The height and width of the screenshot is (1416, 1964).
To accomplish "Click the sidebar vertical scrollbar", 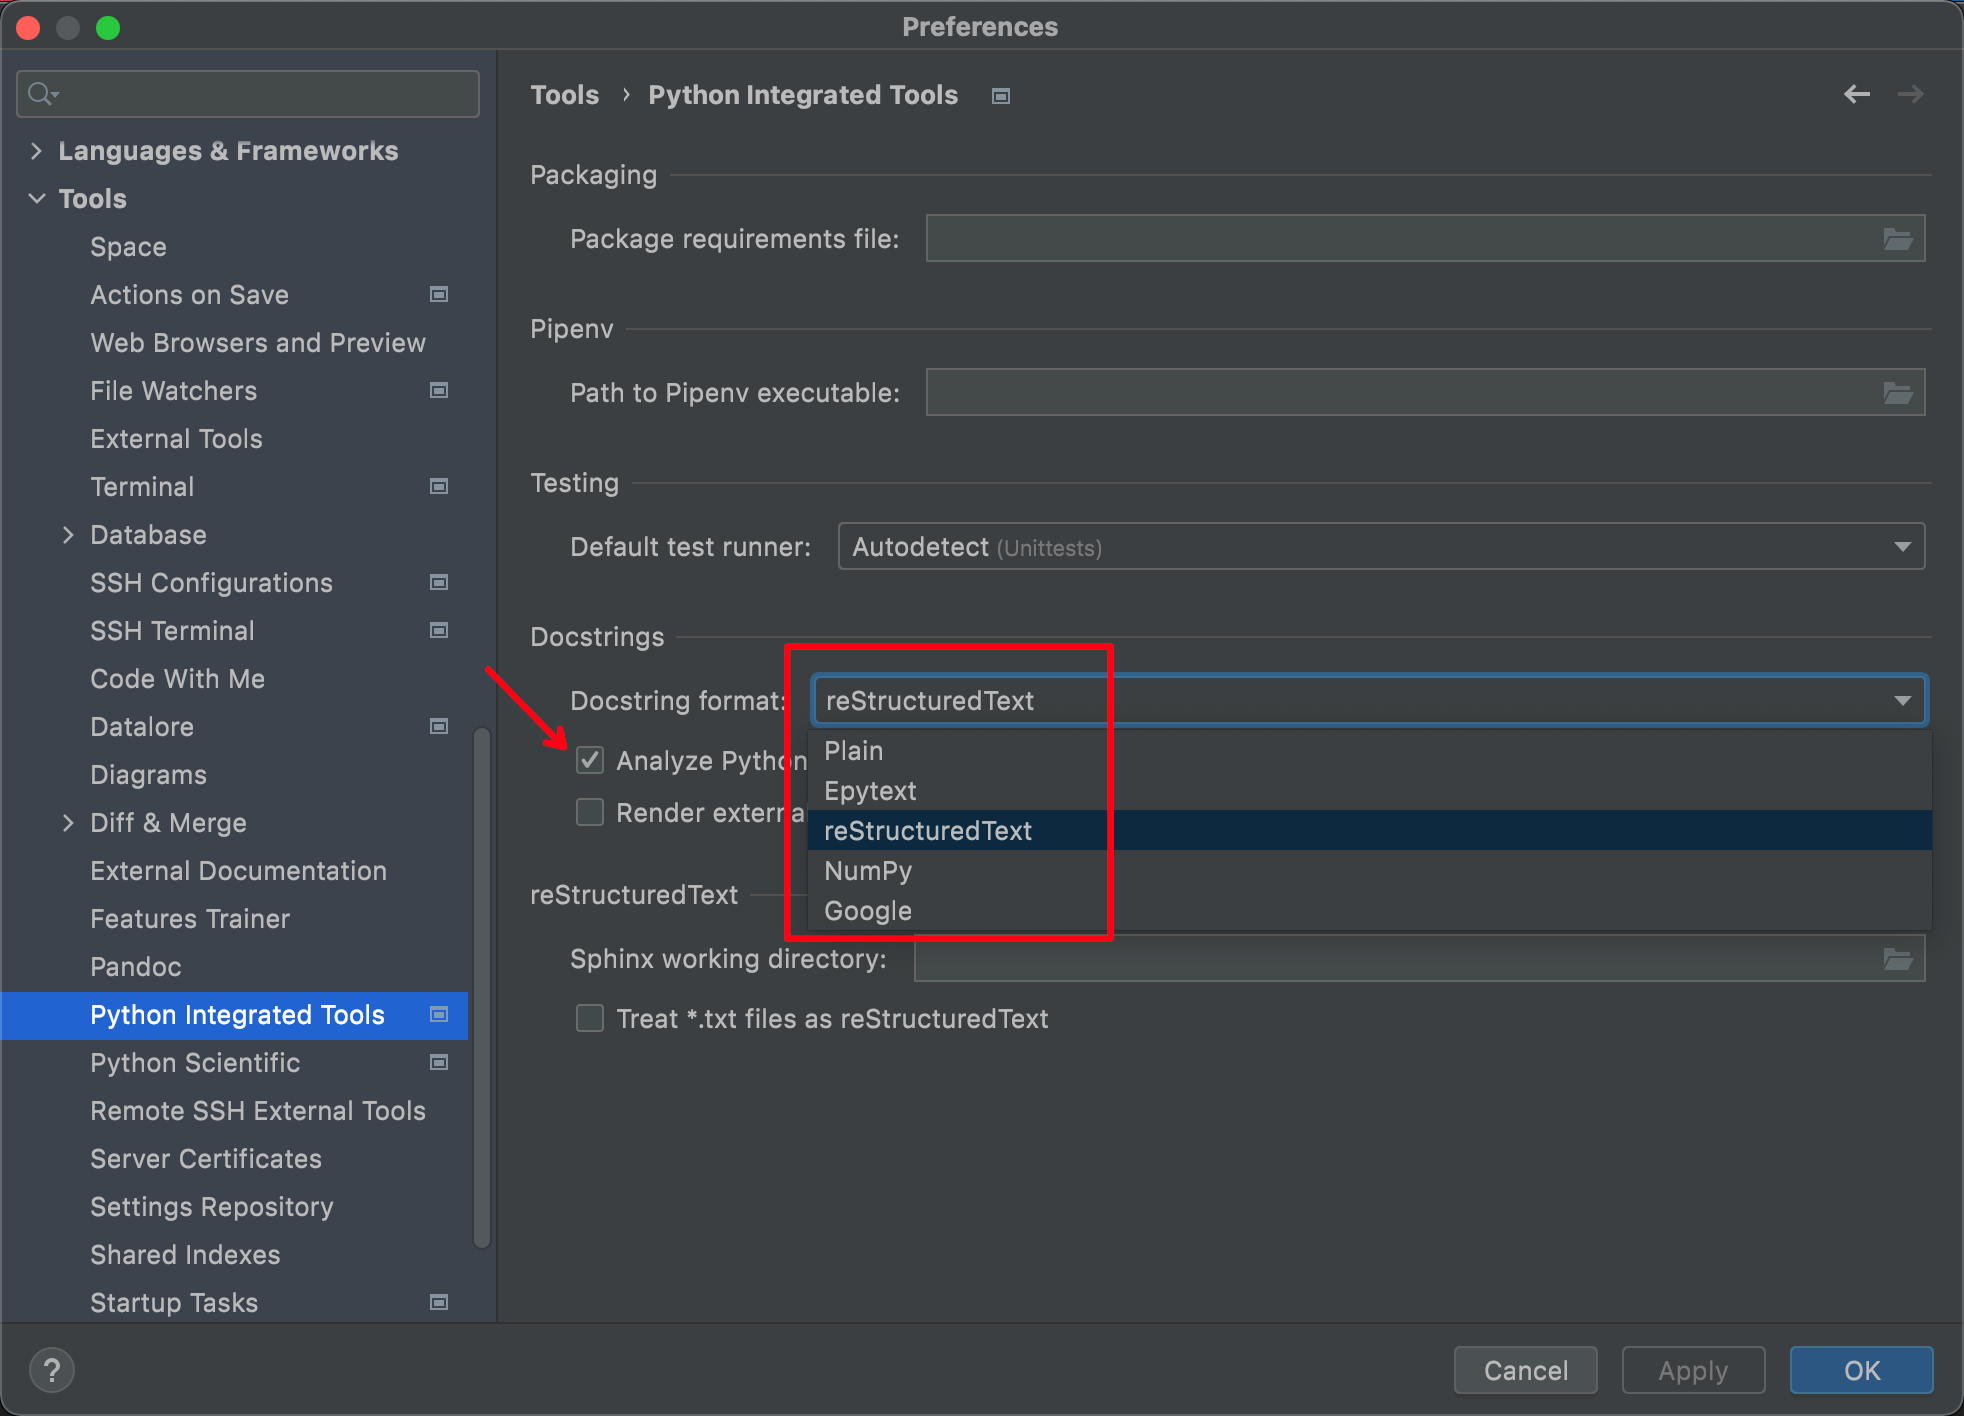I will pyautogui.click(x=481, y=985).
